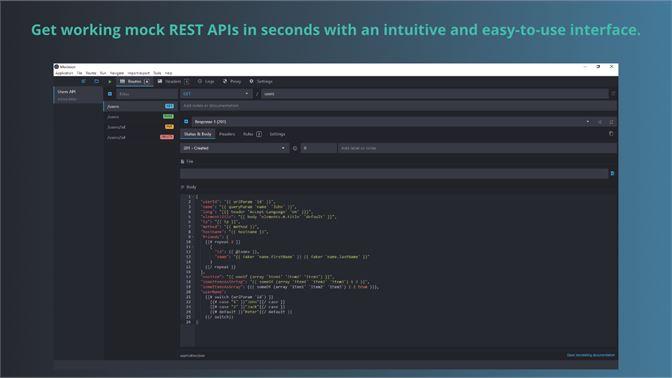Switch to the Status & Body tab

coord(198,134)
